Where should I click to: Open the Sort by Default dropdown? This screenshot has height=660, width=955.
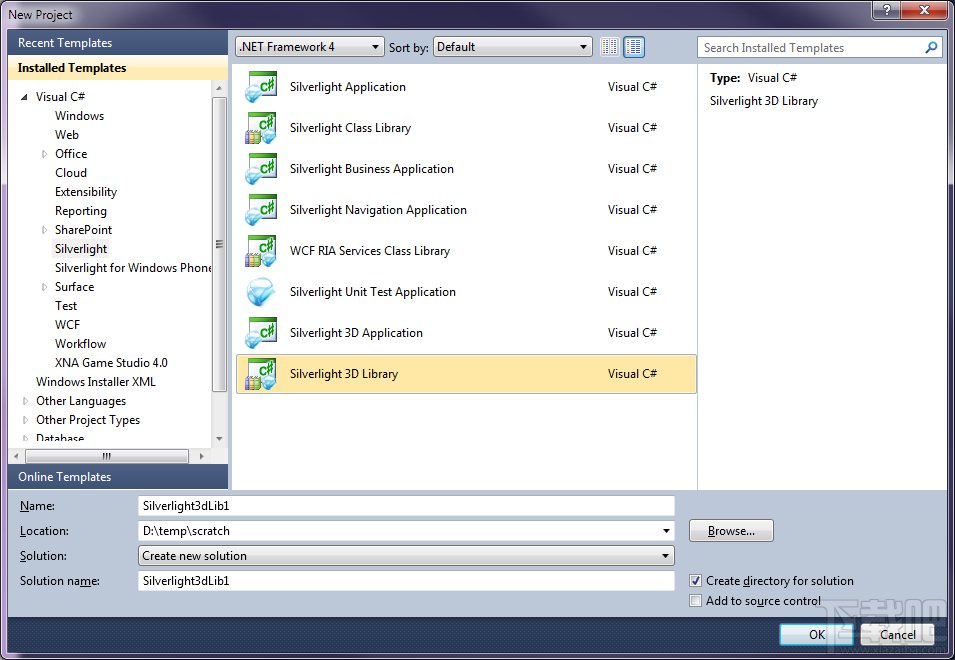tap(585, 46)
